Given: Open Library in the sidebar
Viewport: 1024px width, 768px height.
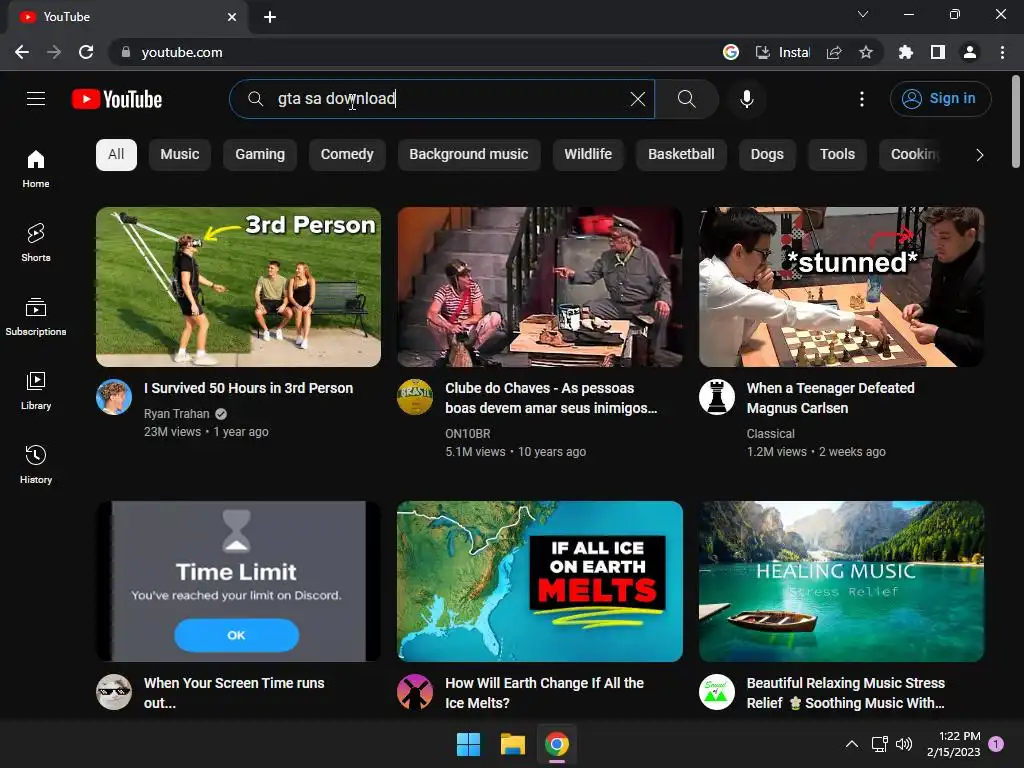Looking at the screenshot, I should 36,391.
